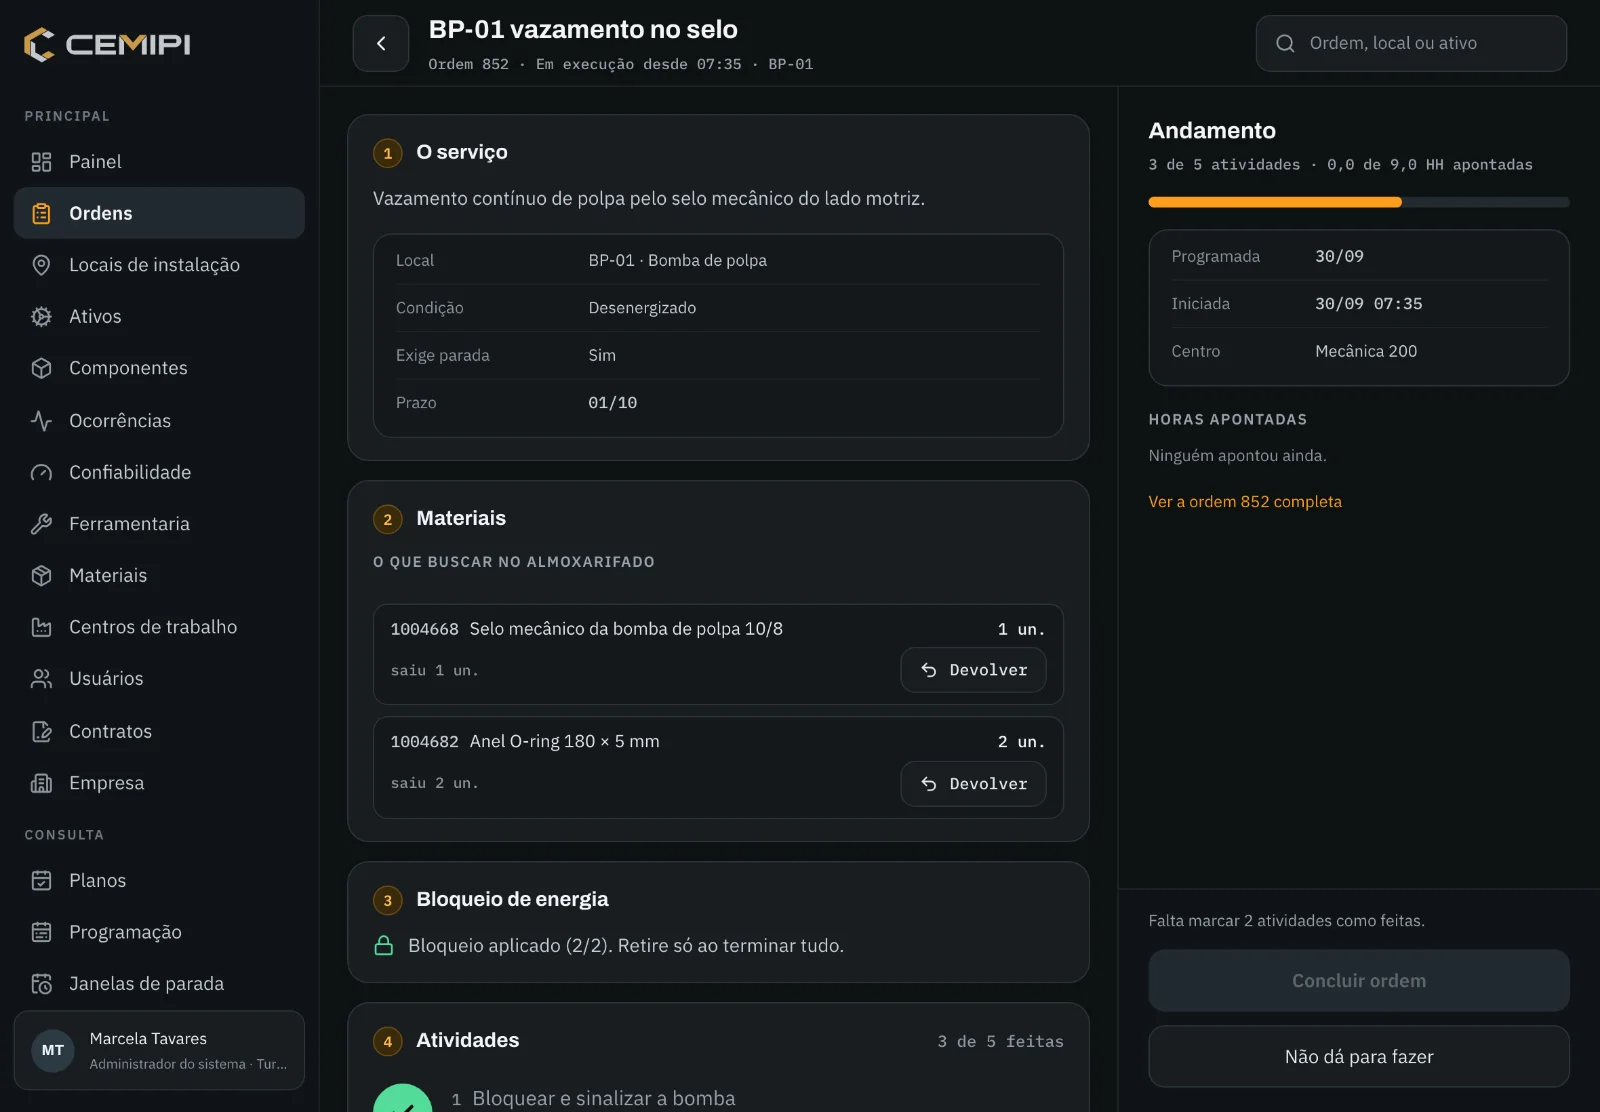1600x1112 pixels.
Task: Click the Desenergizado condition value
Action: coord(642,308)
